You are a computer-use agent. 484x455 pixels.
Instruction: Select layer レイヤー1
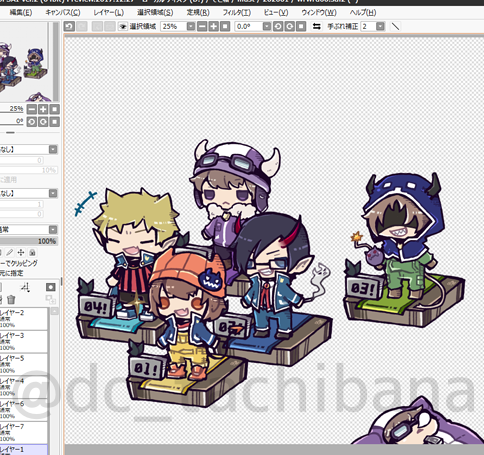(24, 450)
